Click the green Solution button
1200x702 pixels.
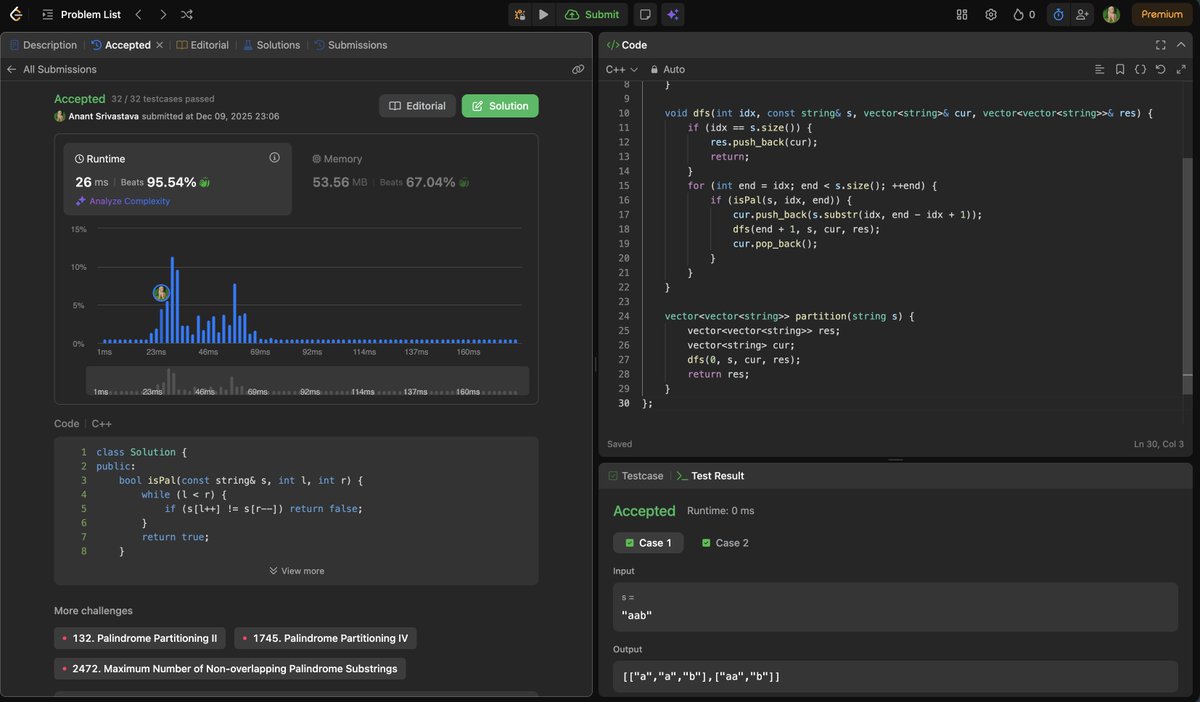pyautogui.click(x=500, y=106)
